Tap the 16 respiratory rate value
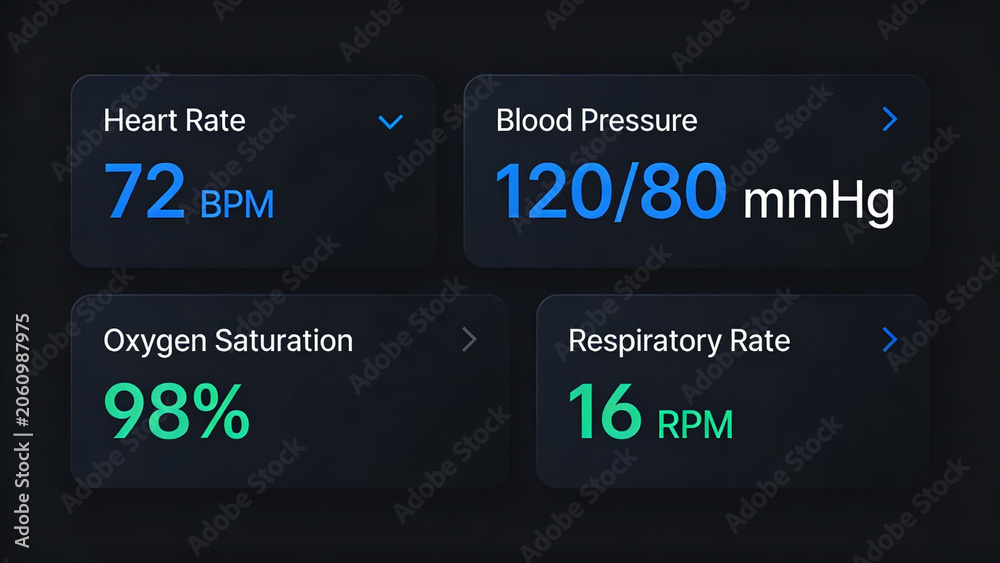The width and height of the screenshot is (1000, 563). [605, 411]
